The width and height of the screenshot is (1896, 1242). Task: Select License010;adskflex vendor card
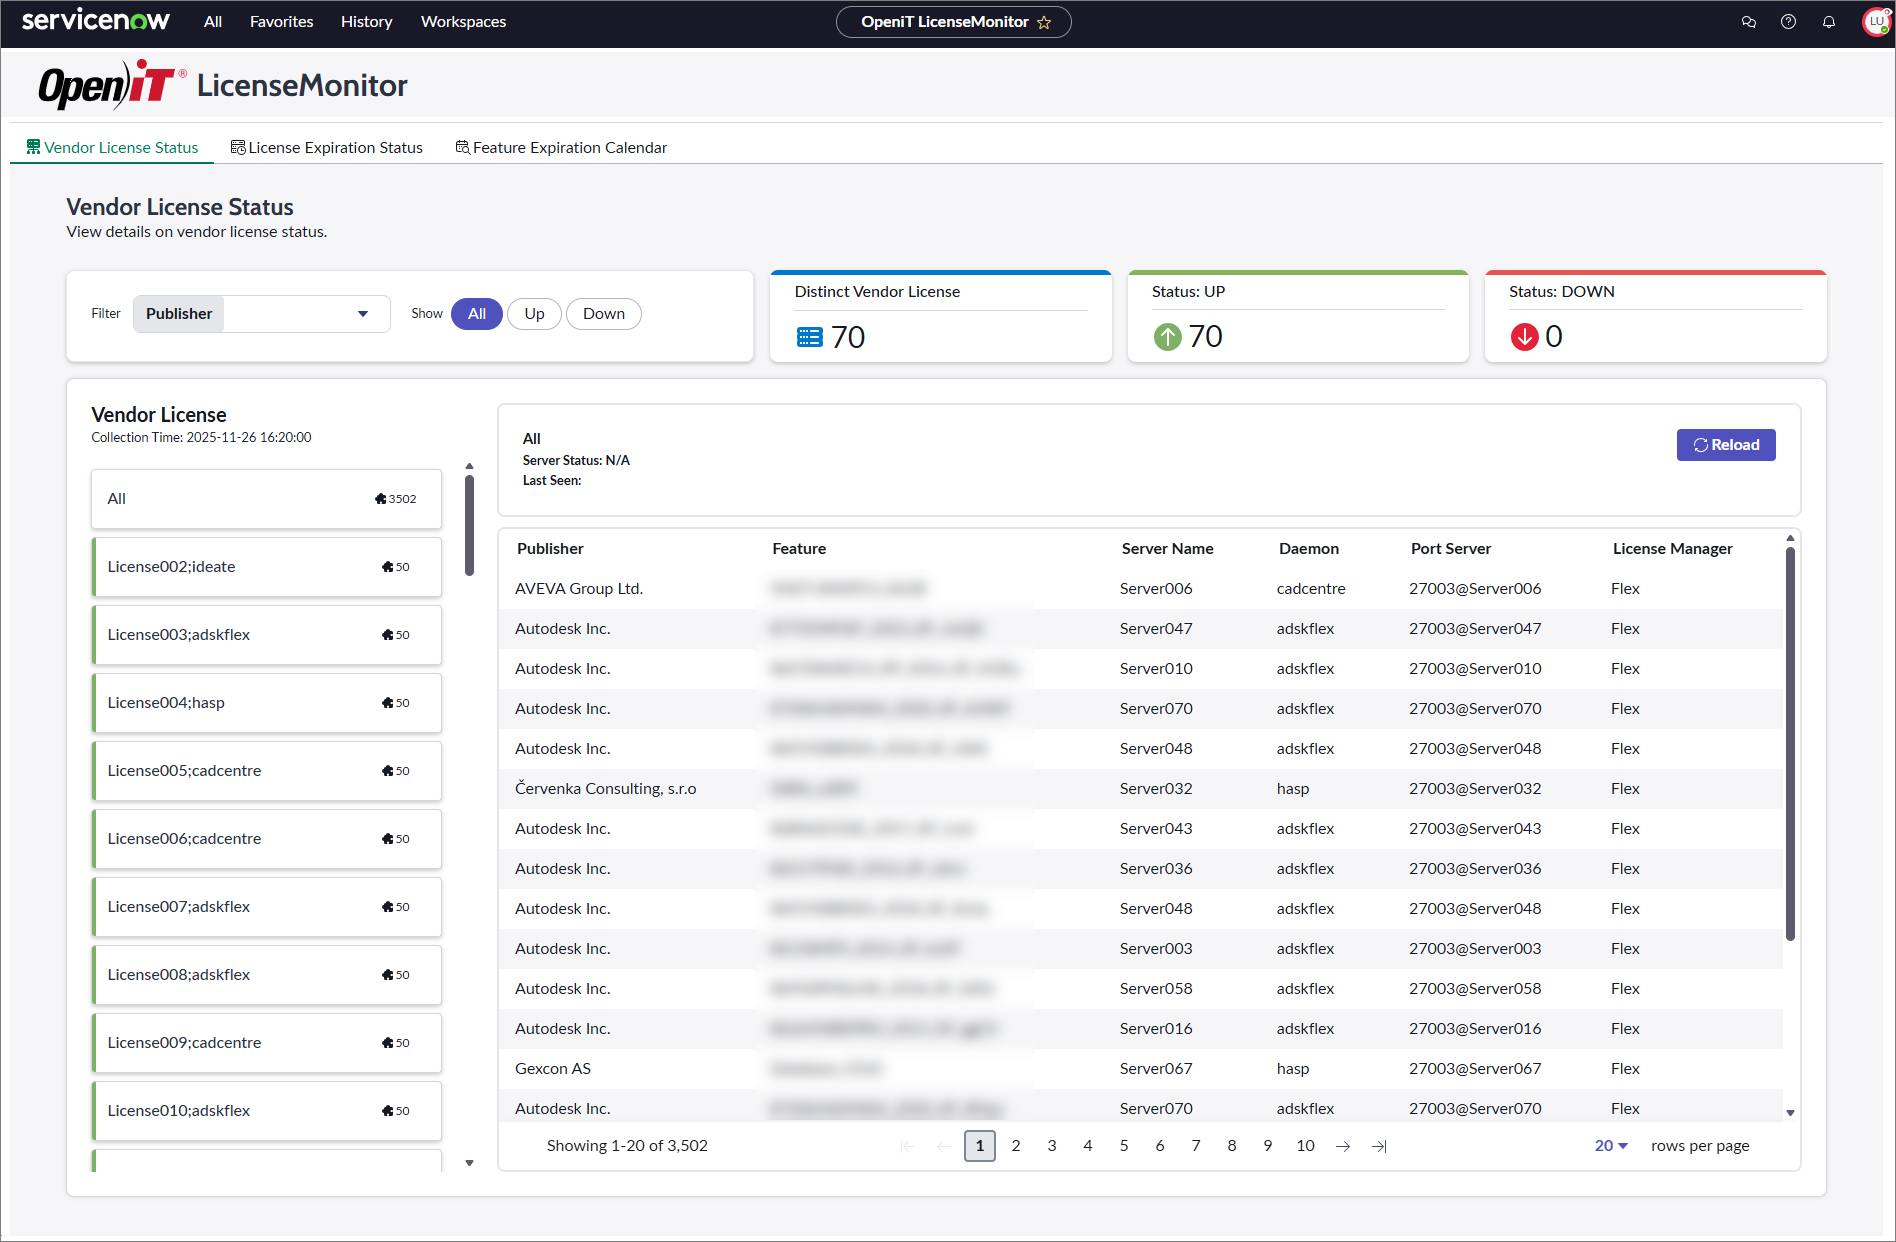266,1111
